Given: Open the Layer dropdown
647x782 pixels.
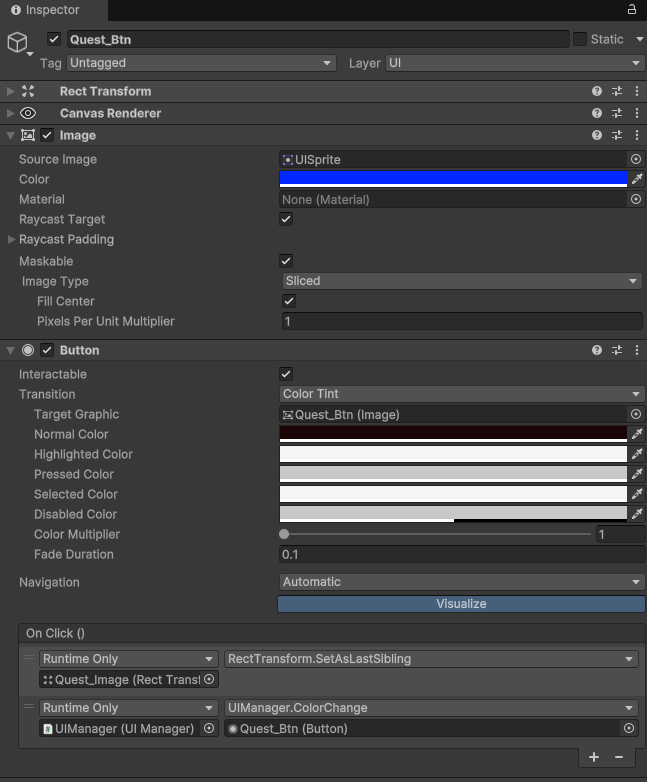Looking at the screenshot, I should coord(514,63).
